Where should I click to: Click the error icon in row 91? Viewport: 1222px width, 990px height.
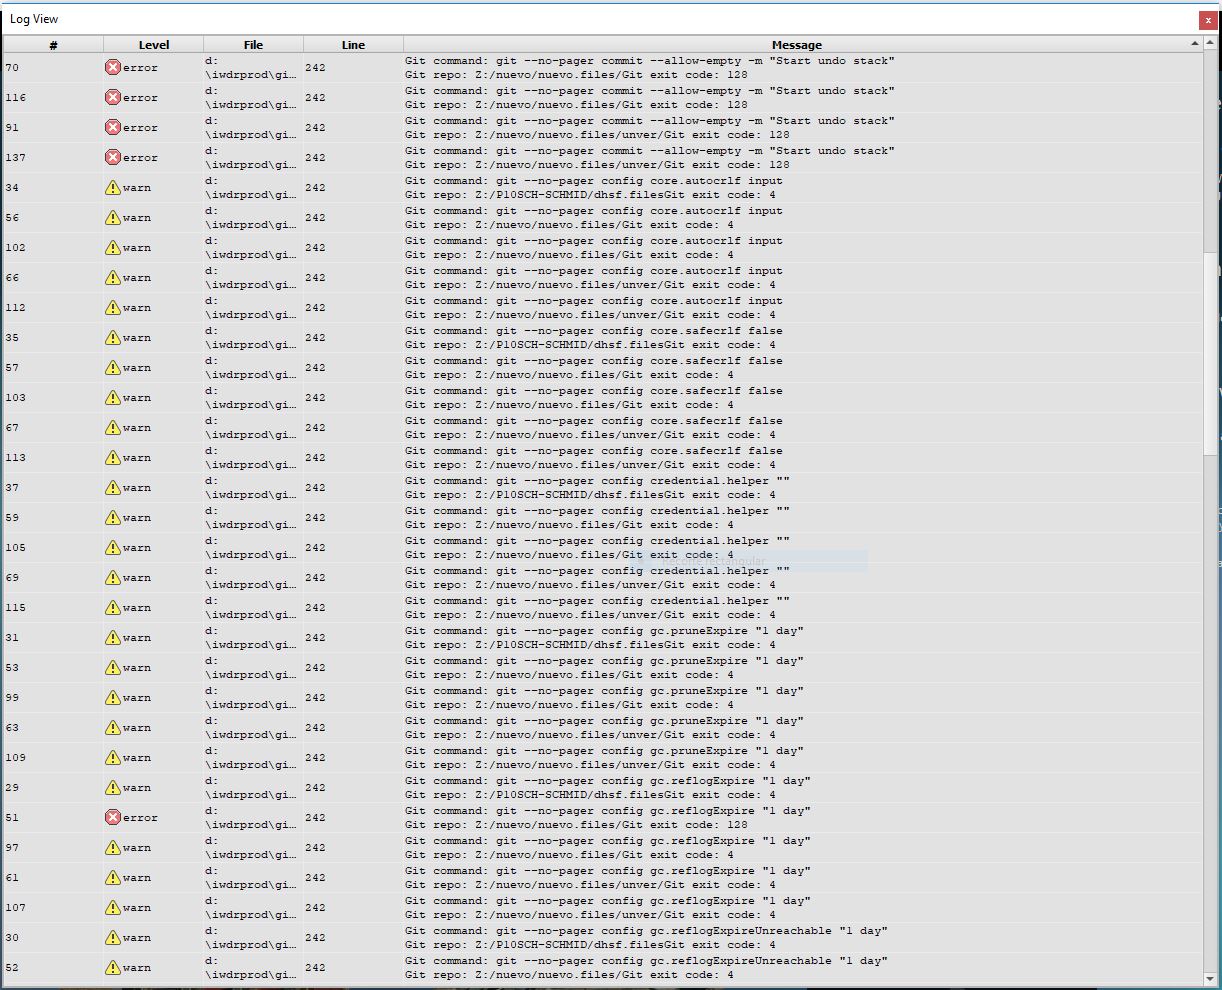click(113, 128)
